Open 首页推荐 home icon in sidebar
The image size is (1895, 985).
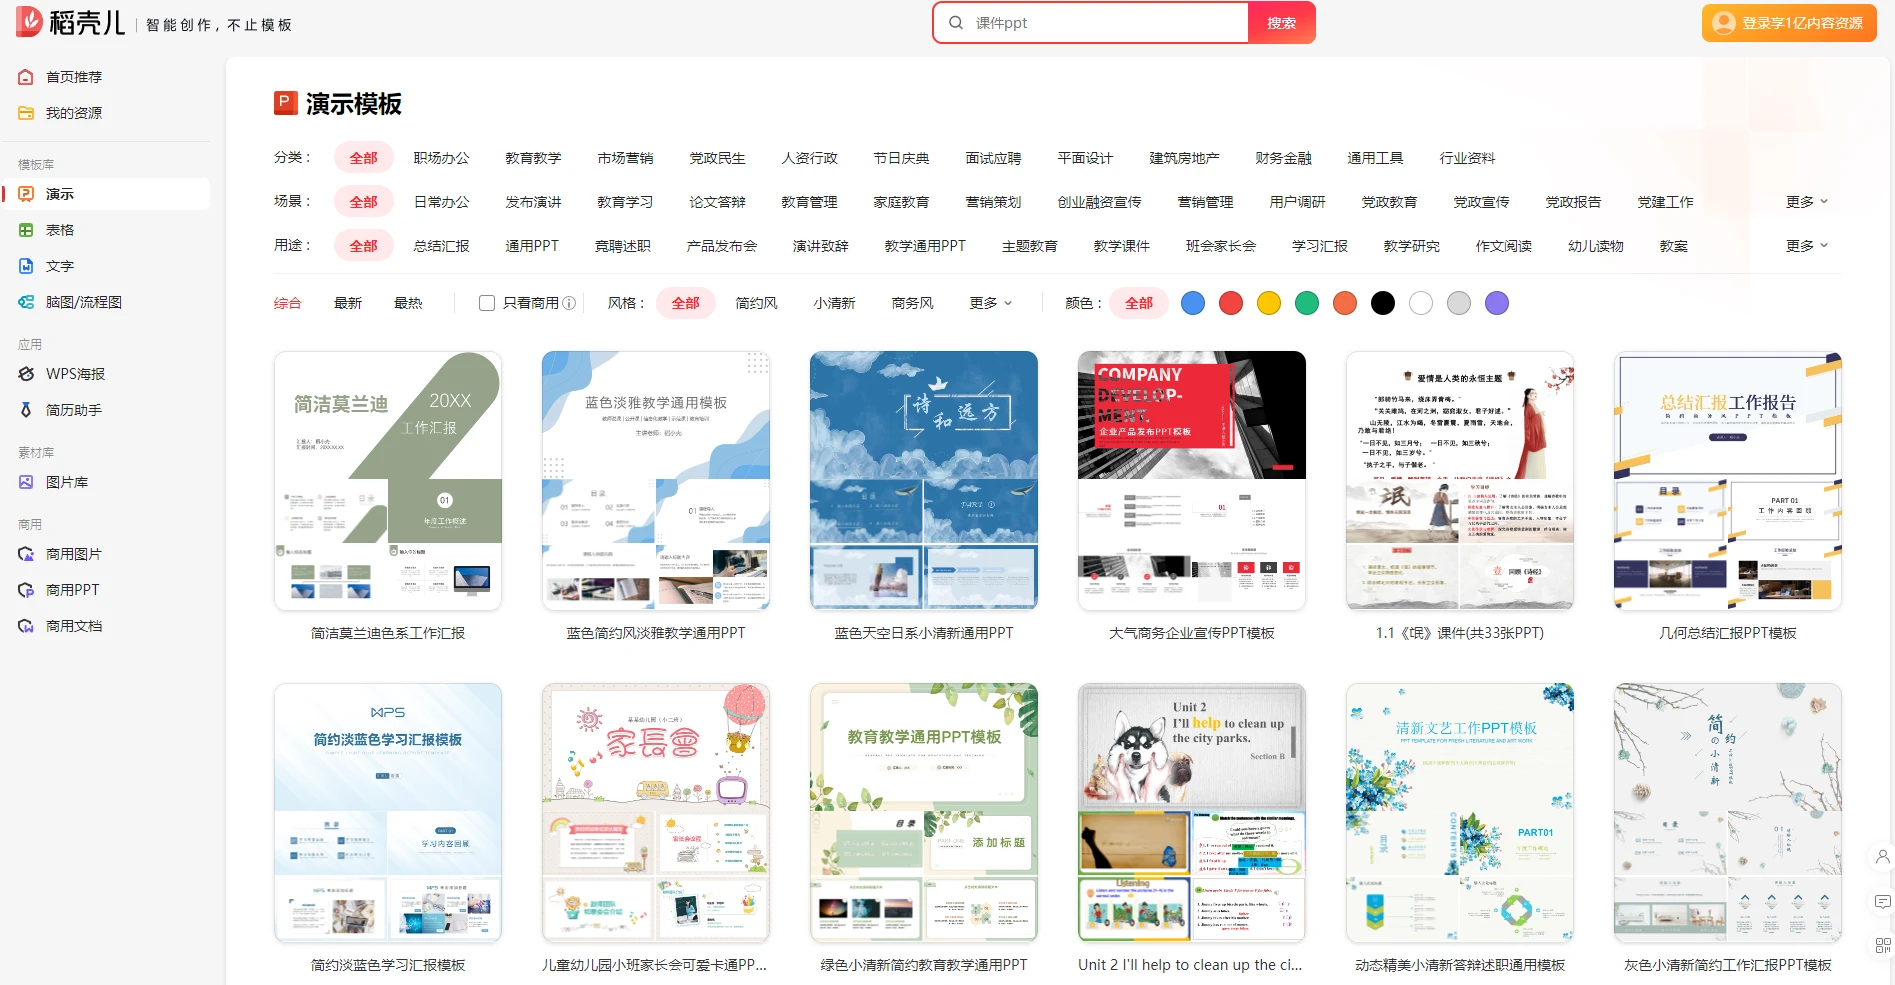click(26, 77)
